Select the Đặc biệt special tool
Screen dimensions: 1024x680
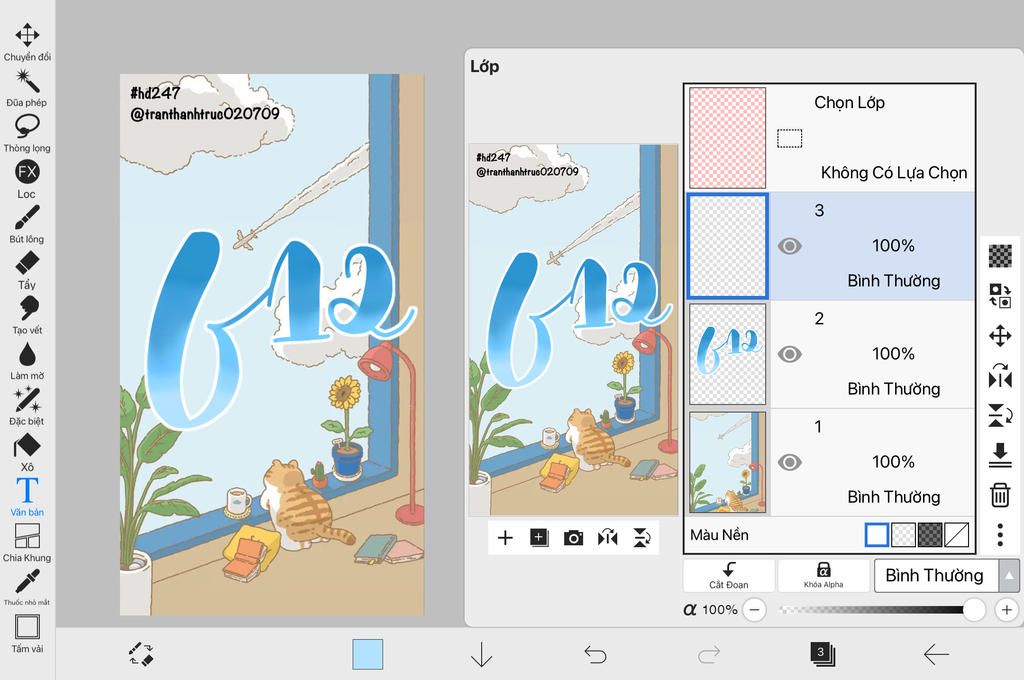pos(27,406)
